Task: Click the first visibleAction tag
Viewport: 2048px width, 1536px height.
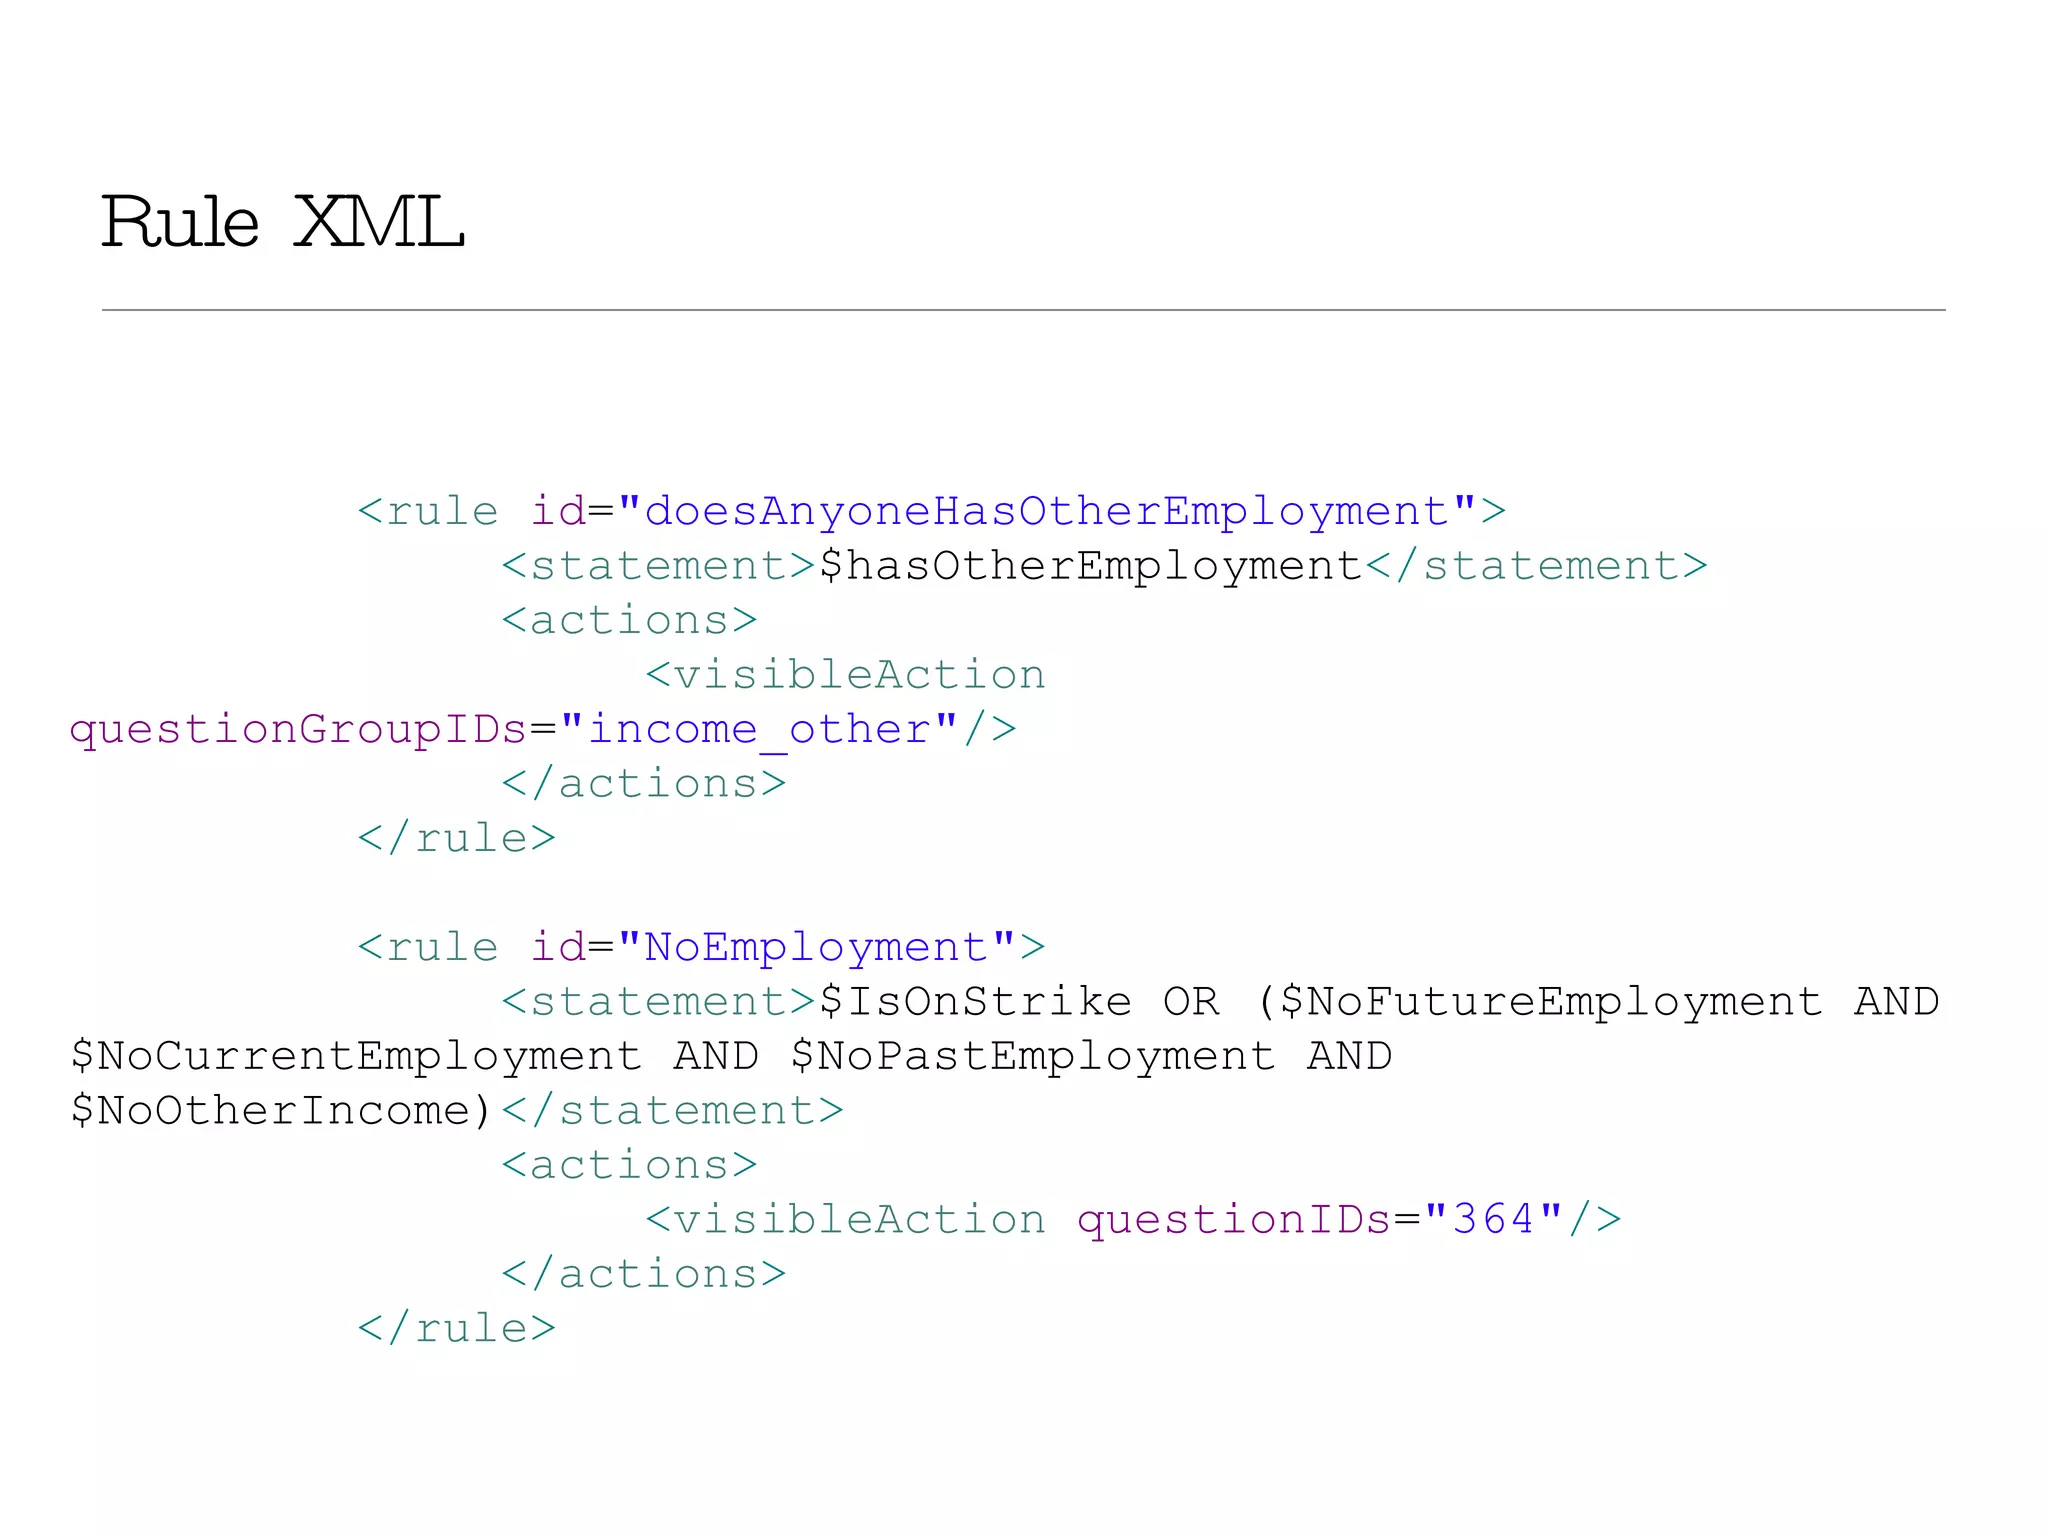Action: (846, 674)
